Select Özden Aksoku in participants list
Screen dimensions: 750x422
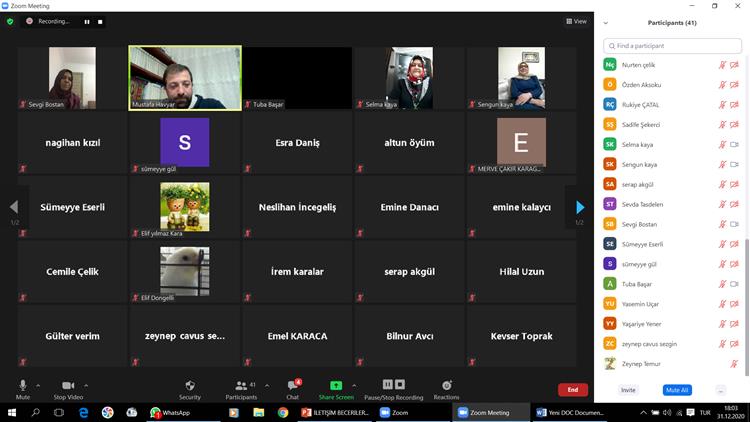(x=672, y=85)
